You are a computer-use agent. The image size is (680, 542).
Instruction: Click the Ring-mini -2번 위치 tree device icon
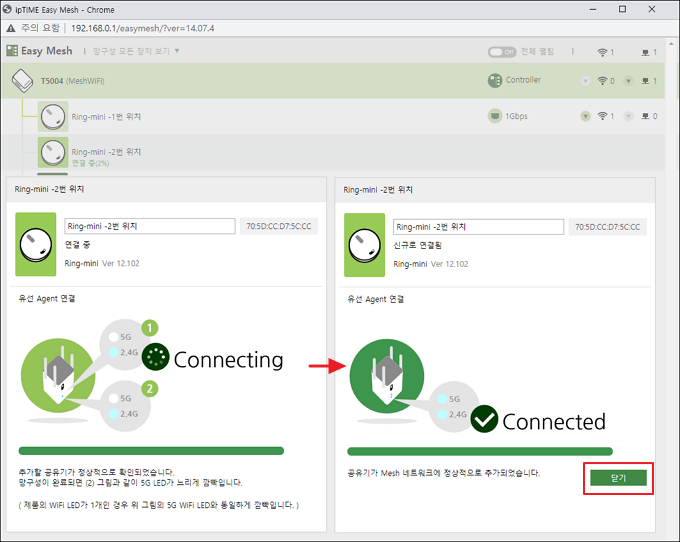pyautogui.click(x=53, y=152)
